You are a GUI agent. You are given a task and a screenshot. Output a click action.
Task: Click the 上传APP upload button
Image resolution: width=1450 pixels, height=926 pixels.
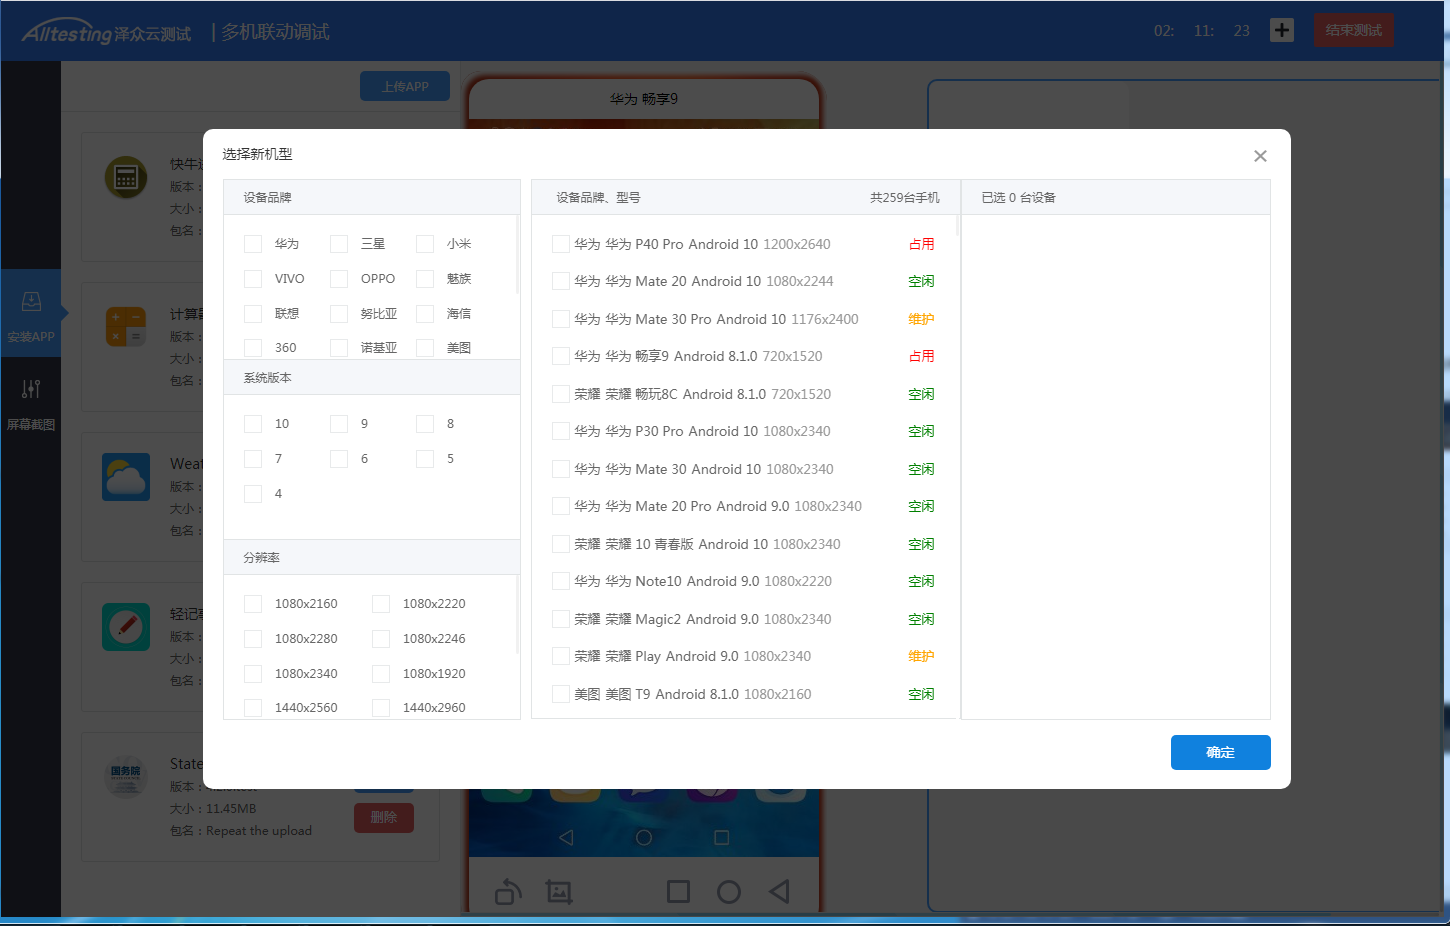coord(405,86)
